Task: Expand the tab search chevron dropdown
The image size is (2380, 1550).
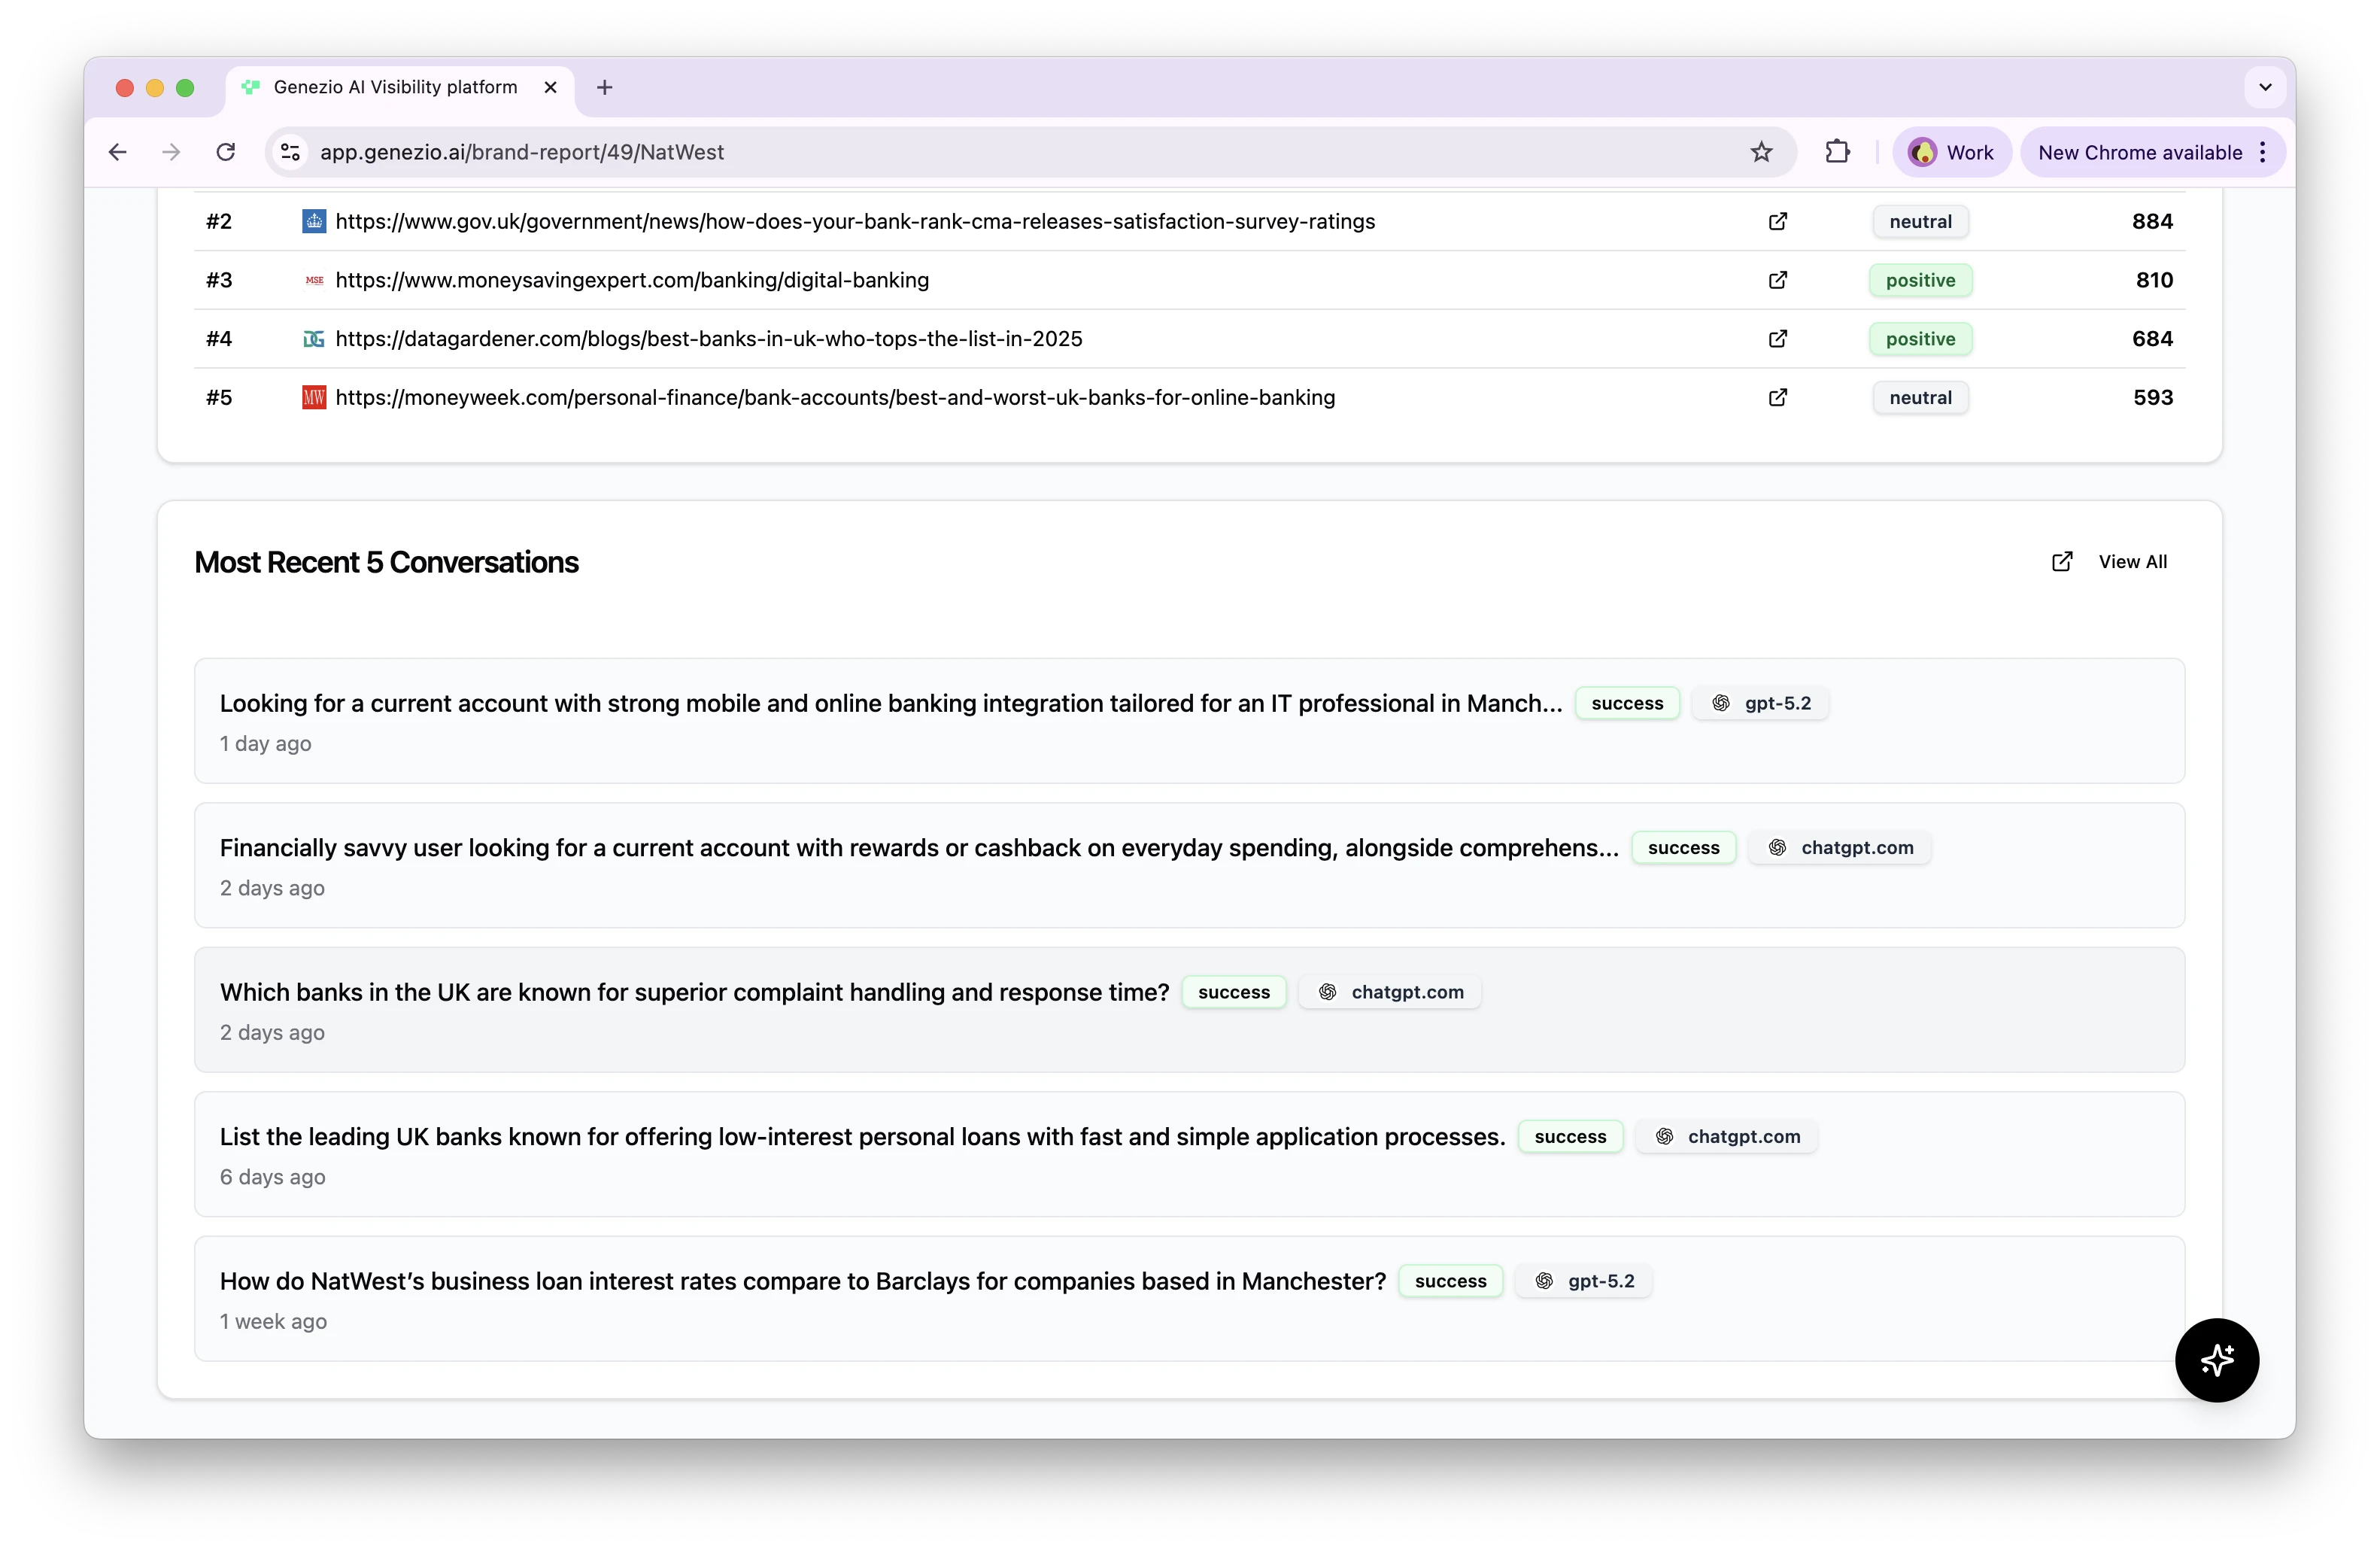Action: coord(2265,87)
